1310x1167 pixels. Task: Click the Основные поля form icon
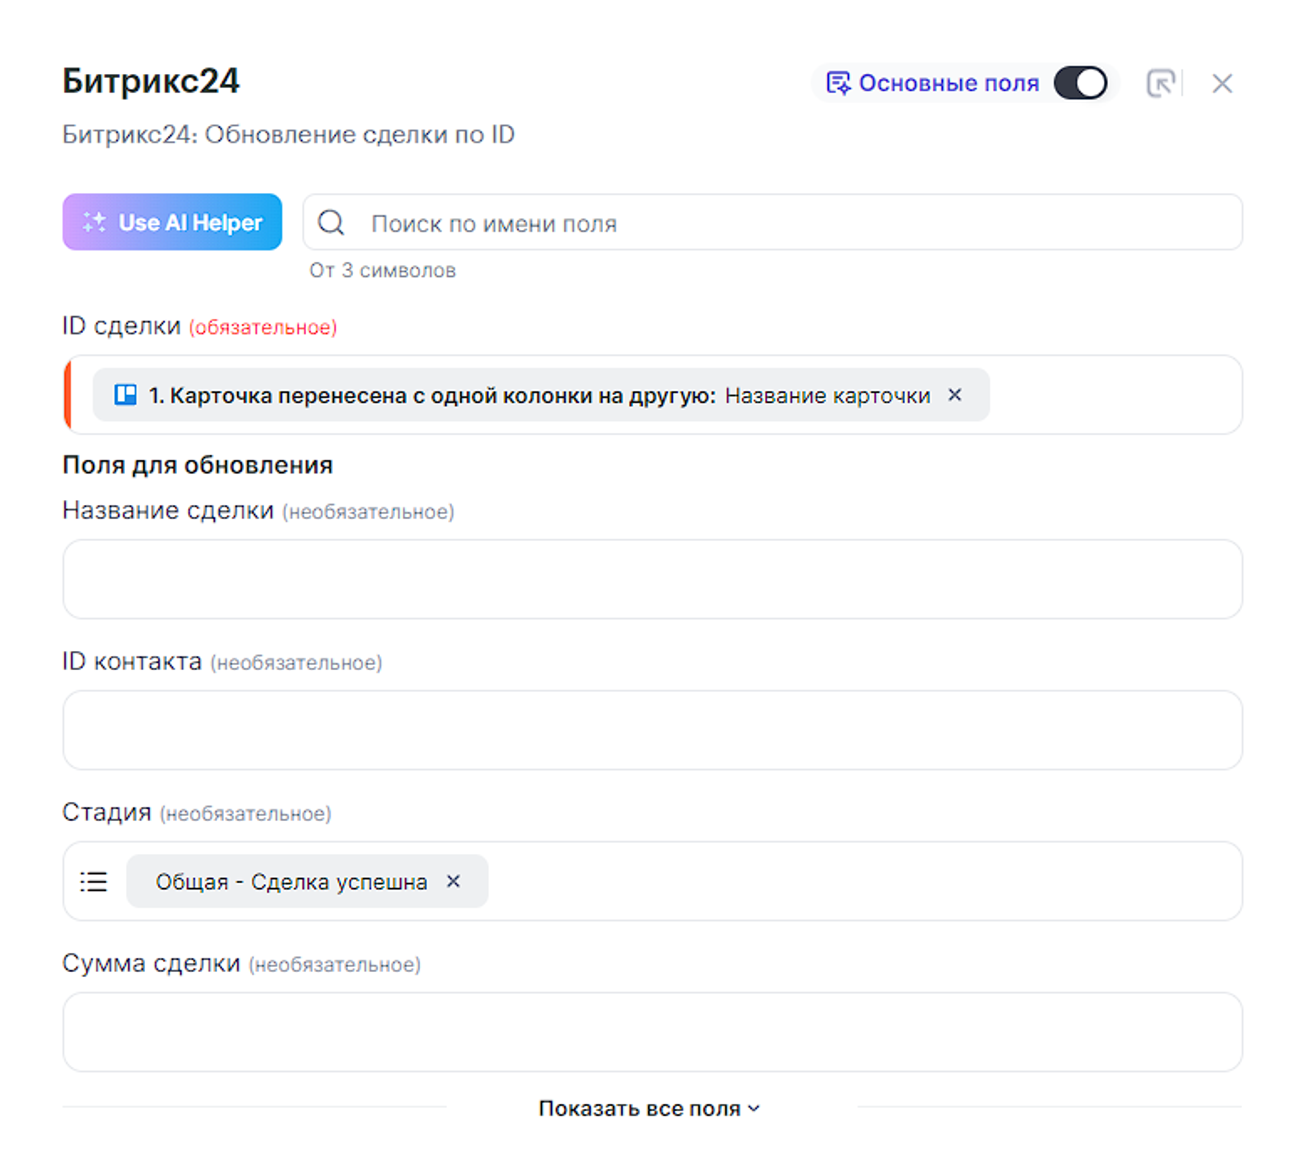coord(837,83)
